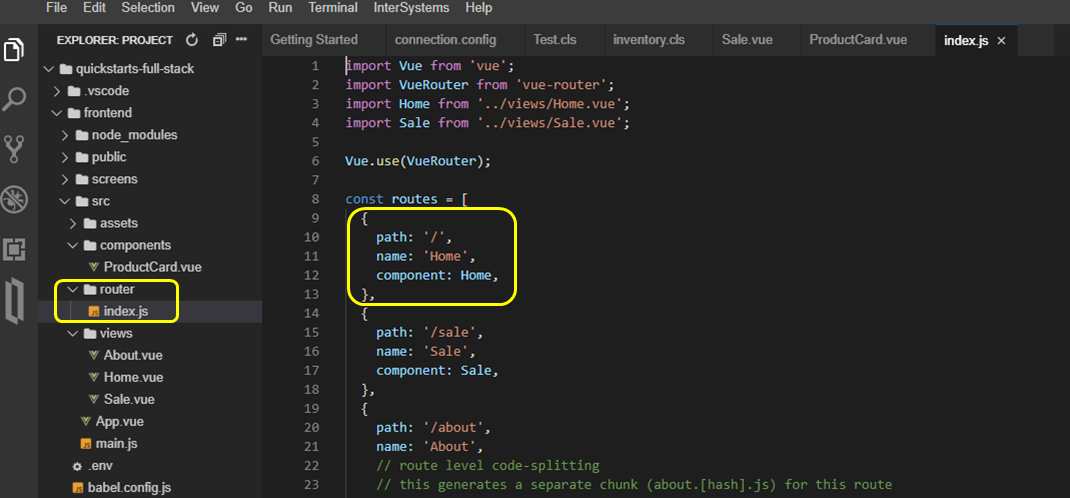The height and width of the screenshot is (498, 1070).
Task: Open the Extensions view icon
Action: [x=15, y=248]
